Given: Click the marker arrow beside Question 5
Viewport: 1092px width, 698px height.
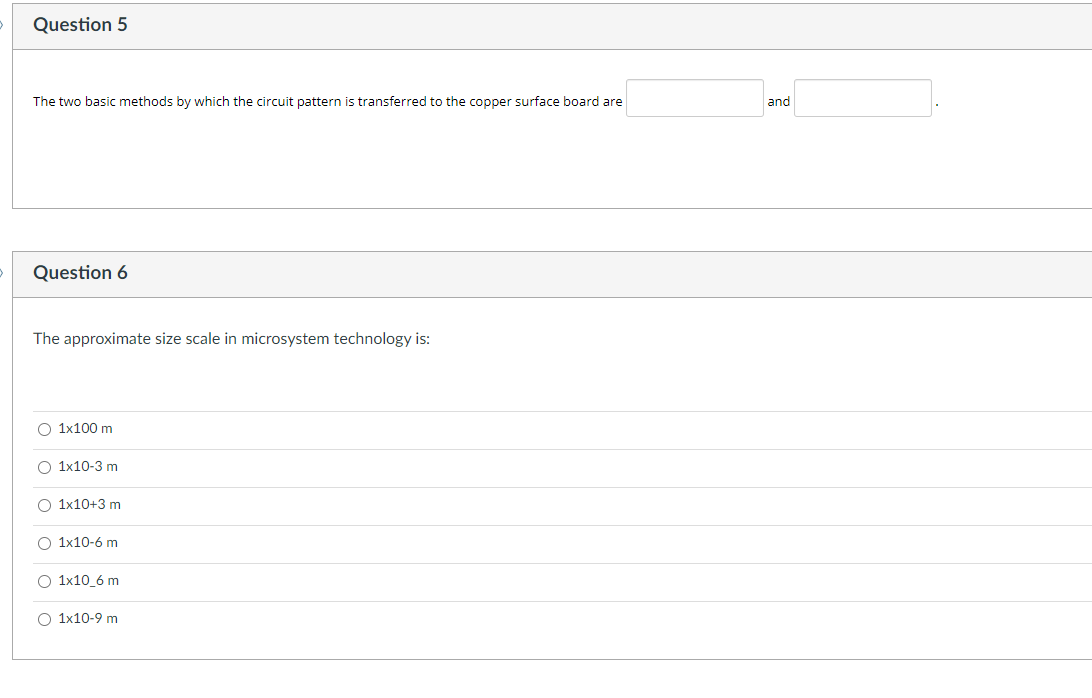Looking at the screenshot, I should pos(2,25).
